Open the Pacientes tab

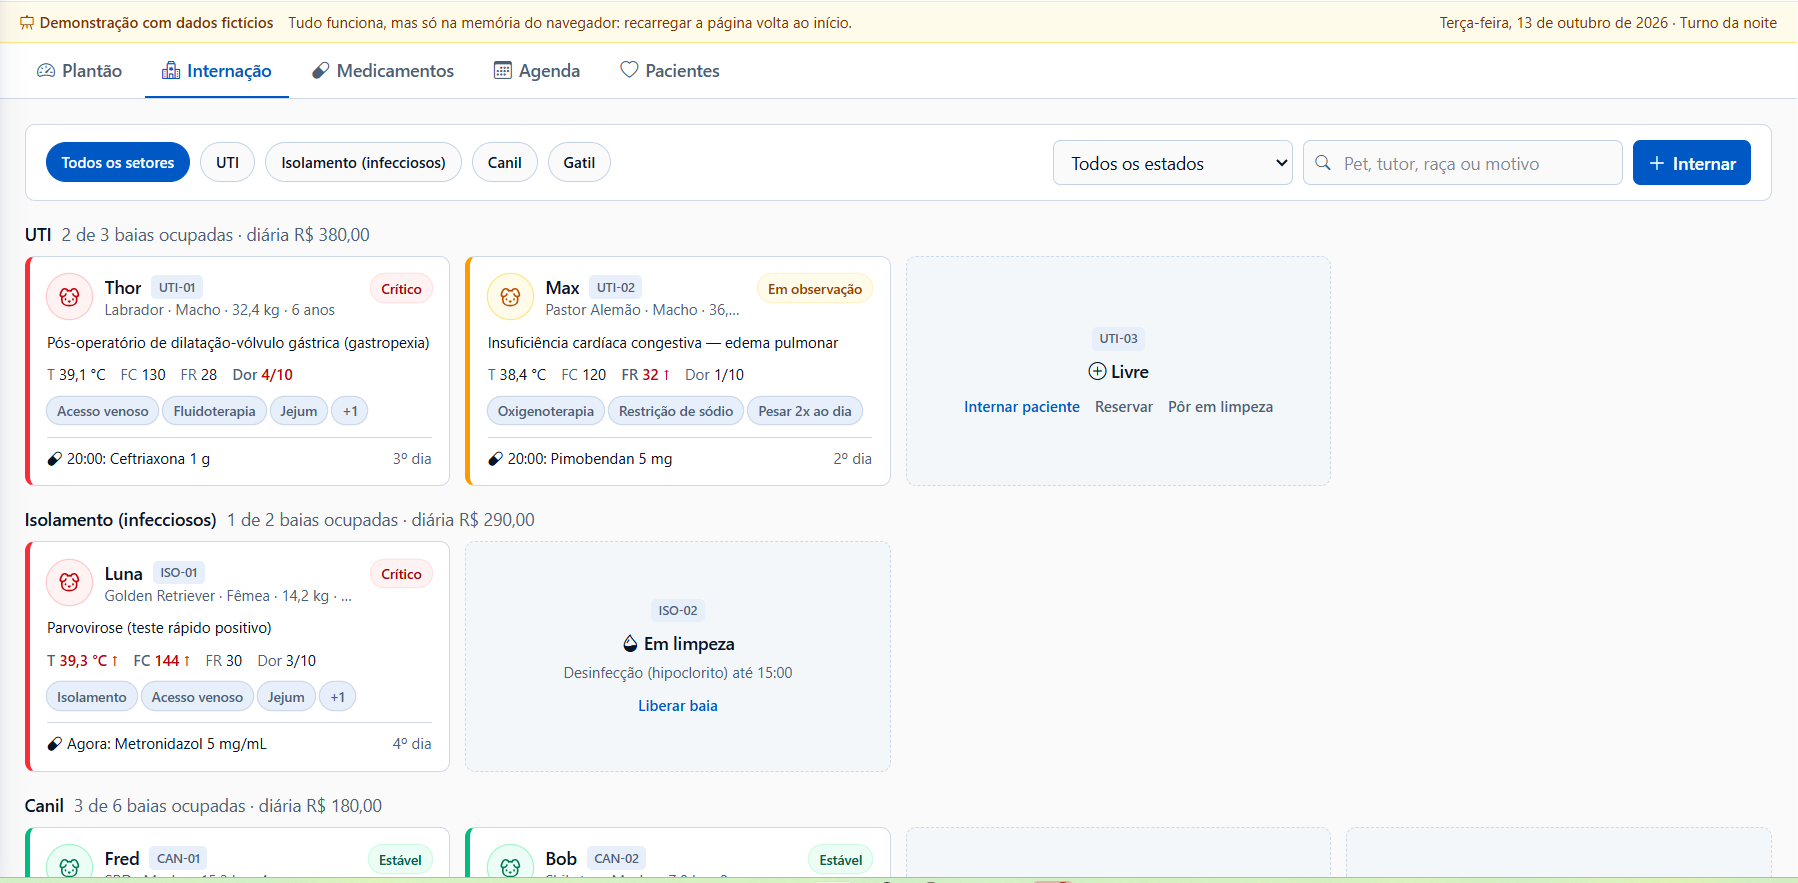tap(670, 71)
